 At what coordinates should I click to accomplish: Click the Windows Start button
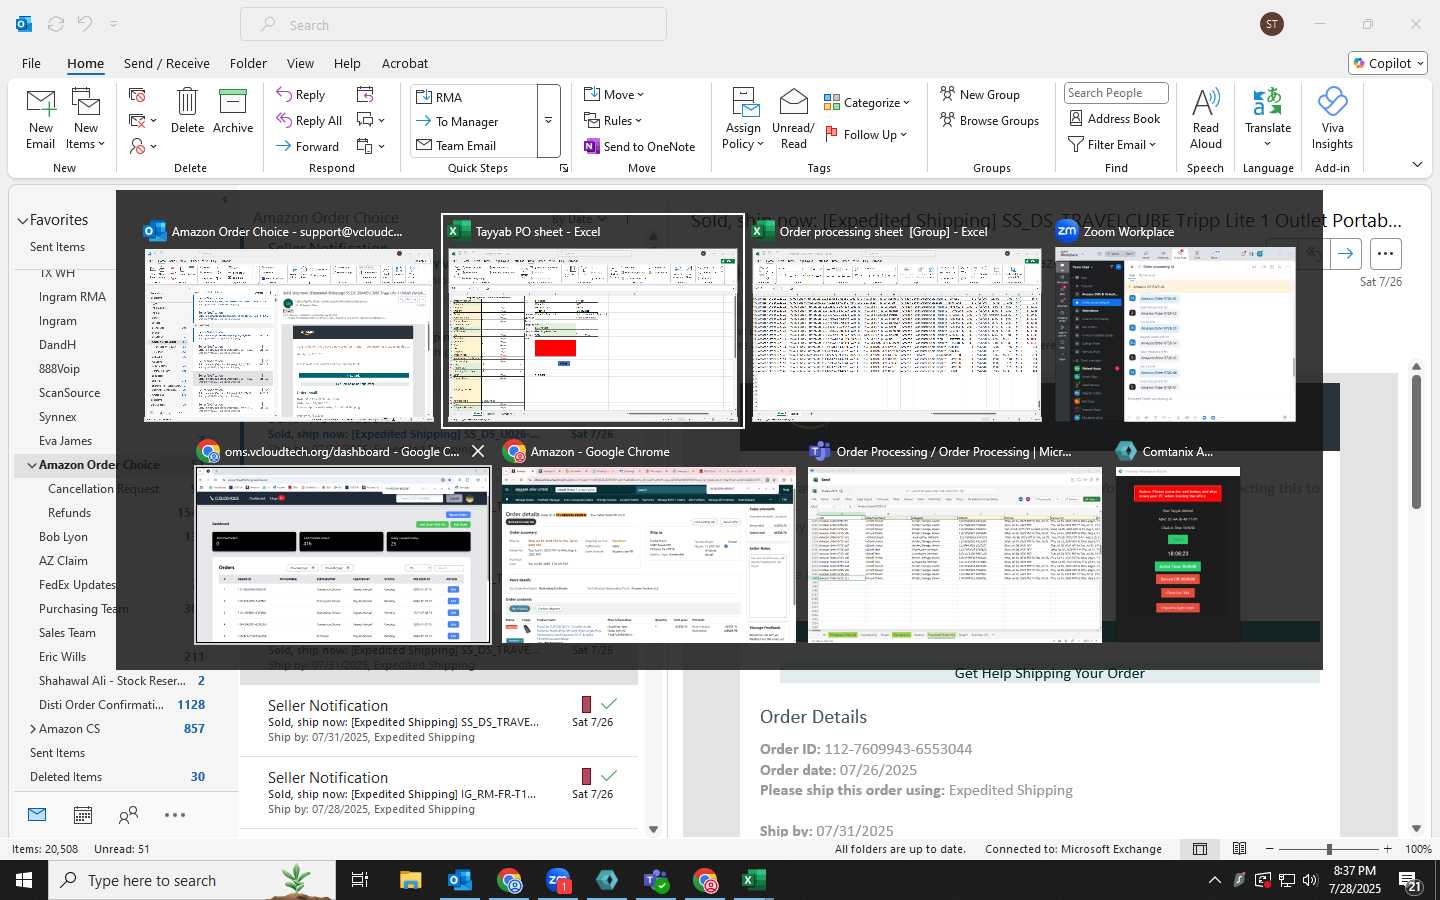point(24,880)
